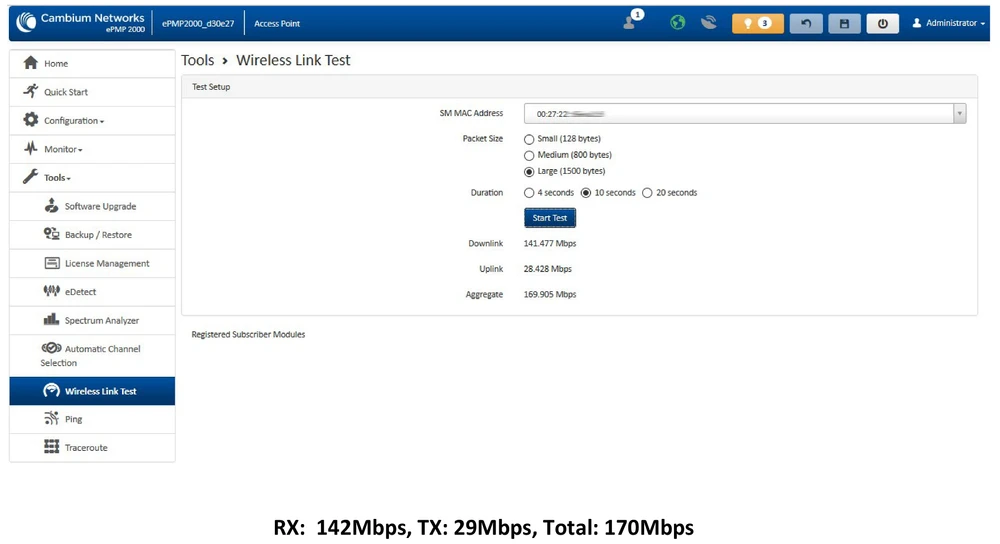The image size is (1000, 544).
Task: Select the Medium (800 bytes) packet size
Action: (530, 156)
